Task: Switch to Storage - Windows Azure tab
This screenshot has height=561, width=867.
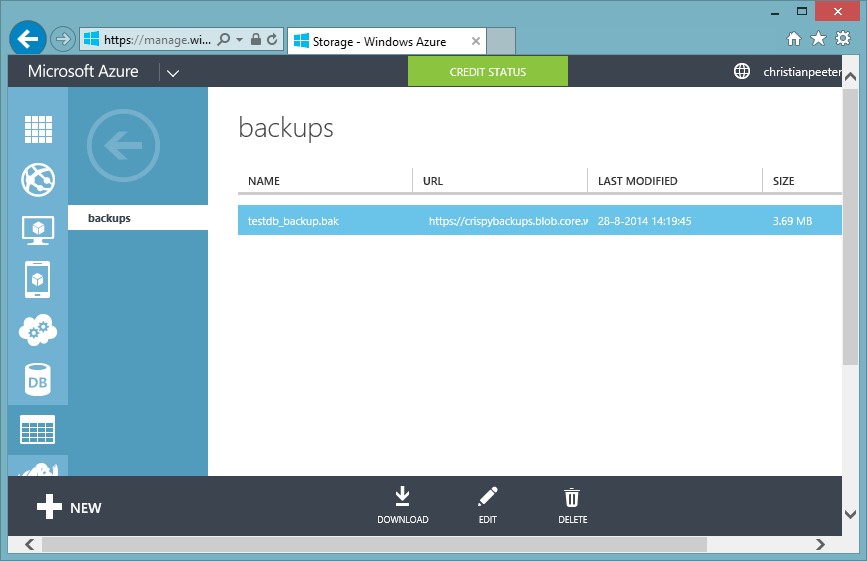Action: 385,41
